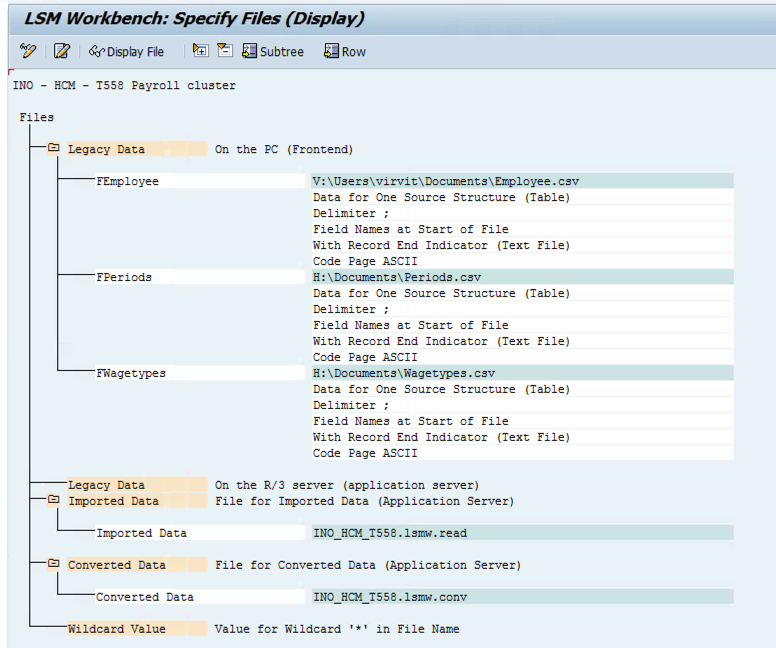Select the Imported Data child entry
The height and width of the screenshot is (648, 776).
(200, 533)
